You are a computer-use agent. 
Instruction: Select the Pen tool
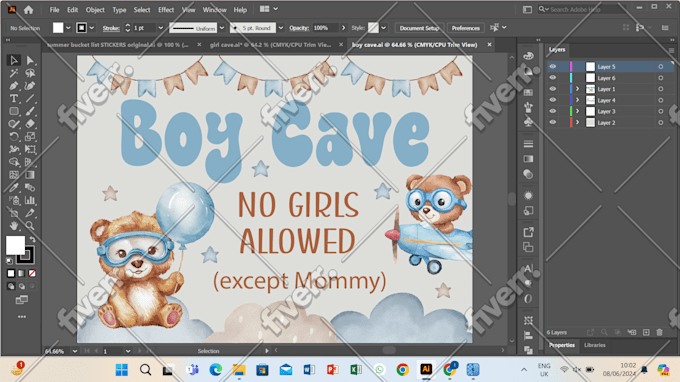13,86
